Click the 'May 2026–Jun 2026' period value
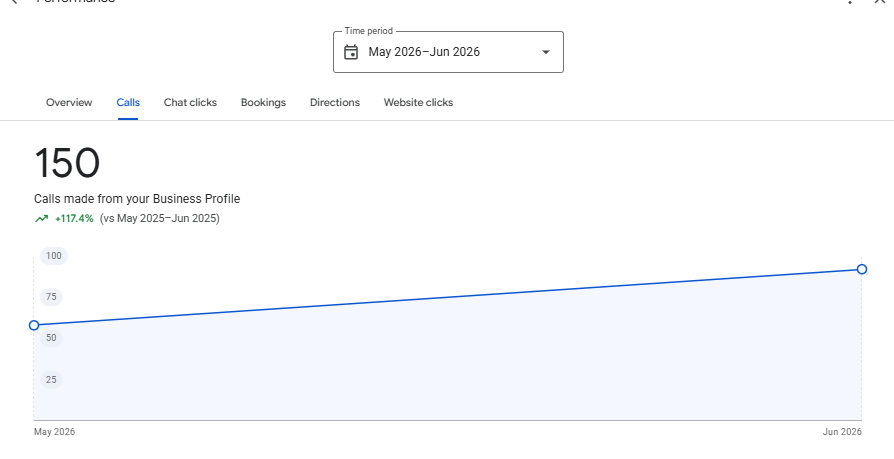Image resolution: width=894 pixels, height=459 pixels. [x=424, y=52]
